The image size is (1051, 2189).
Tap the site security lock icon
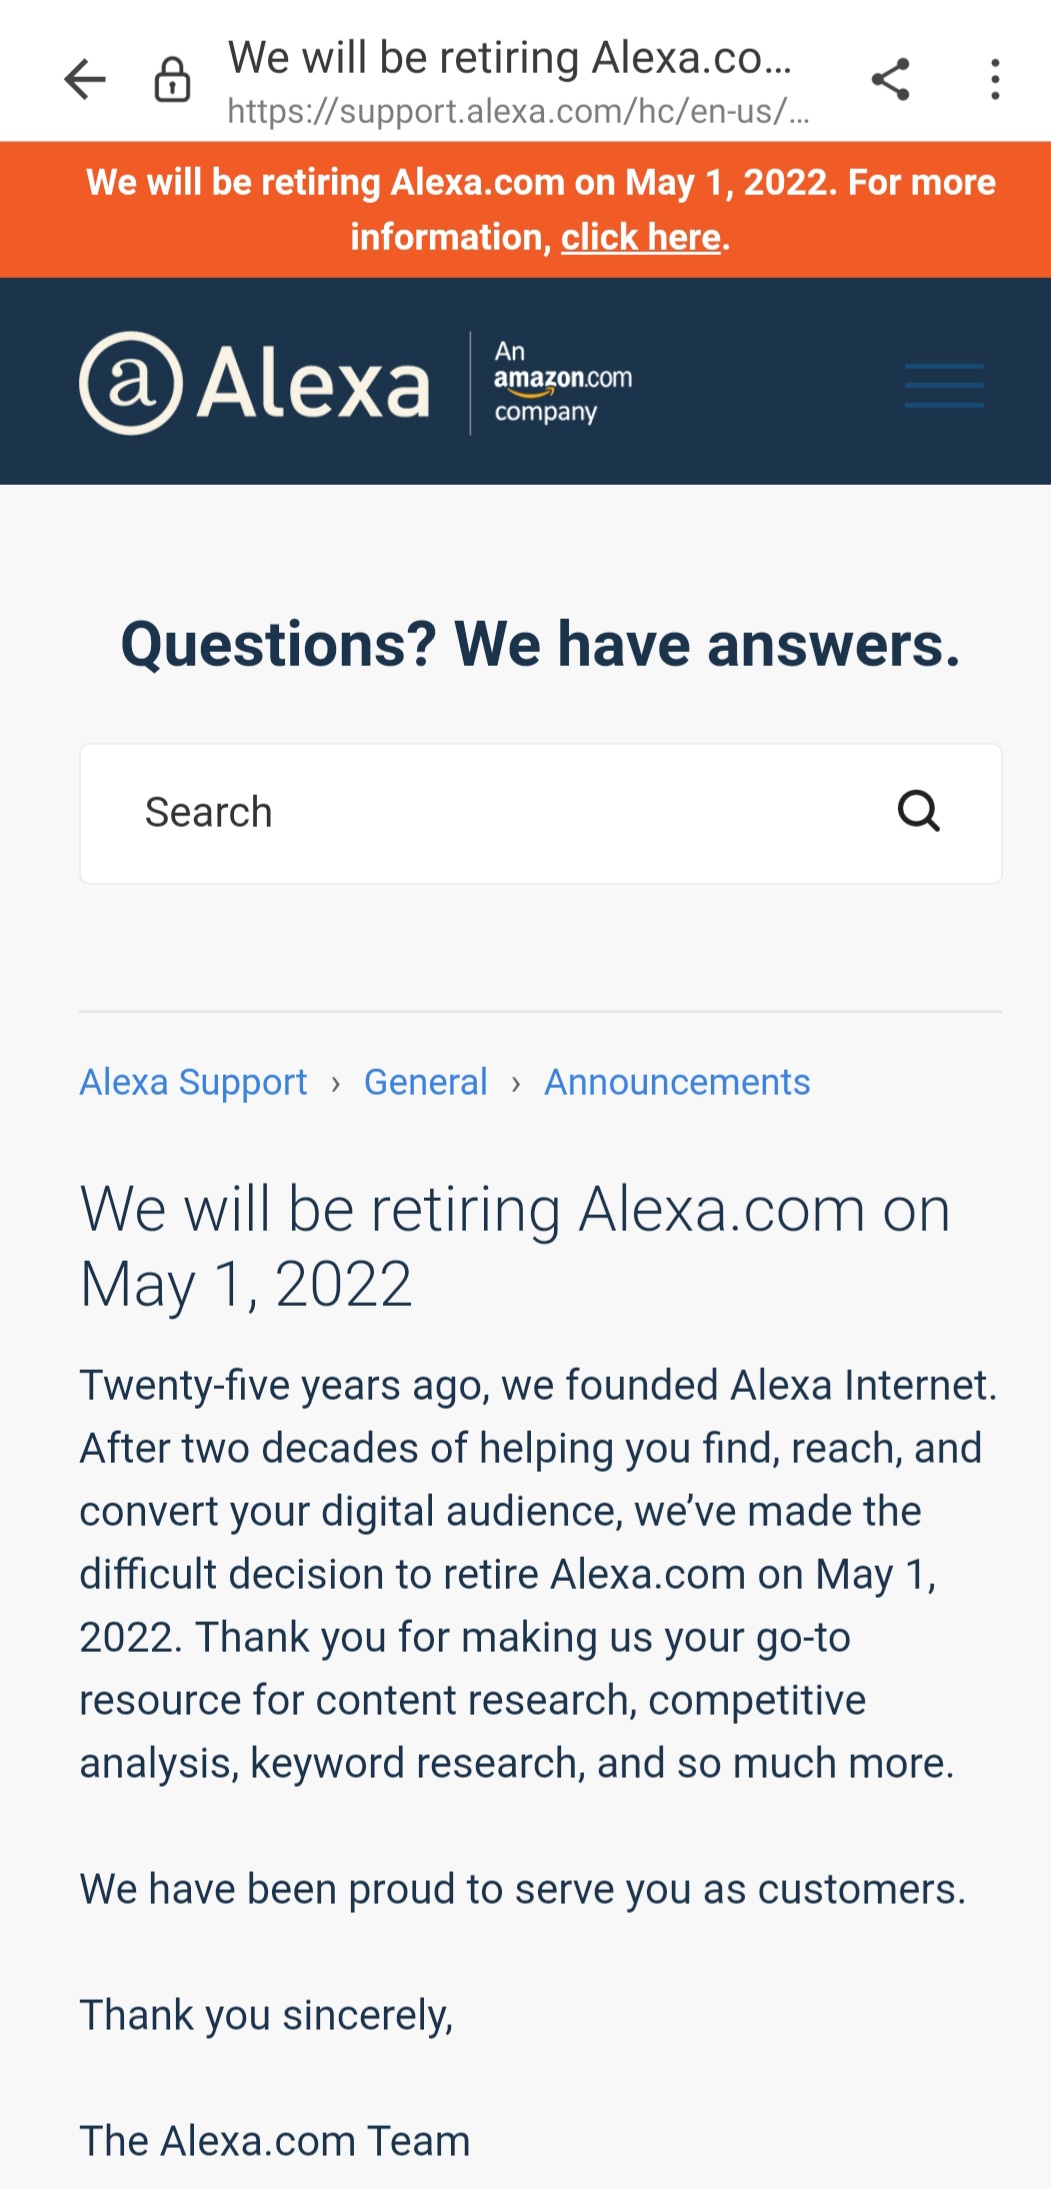[172, 80]
